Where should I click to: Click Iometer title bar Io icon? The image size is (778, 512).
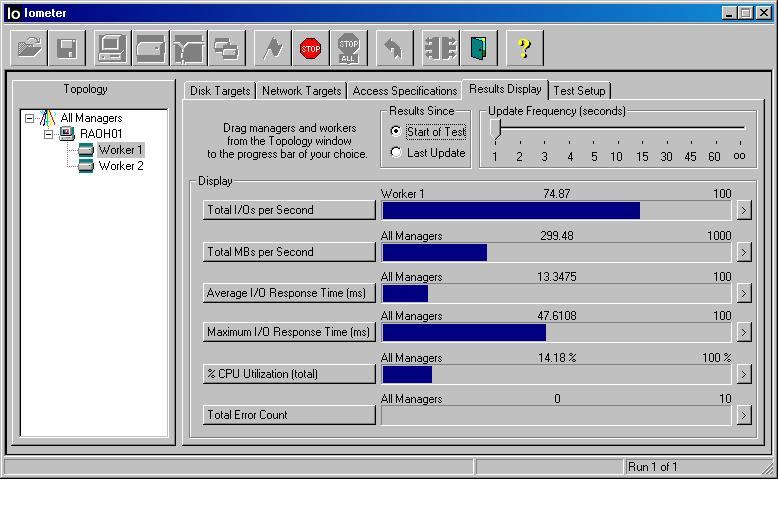[x=14, y=13]
